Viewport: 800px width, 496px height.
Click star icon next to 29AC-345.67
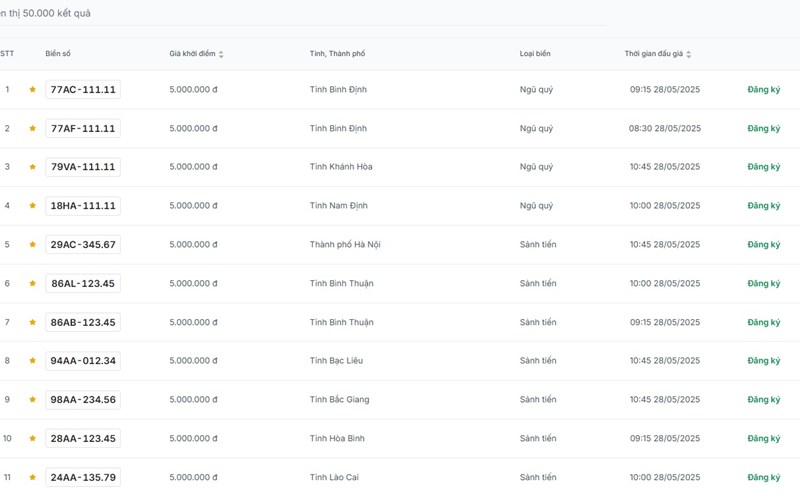pyautogui.click(x=32, y=245)
